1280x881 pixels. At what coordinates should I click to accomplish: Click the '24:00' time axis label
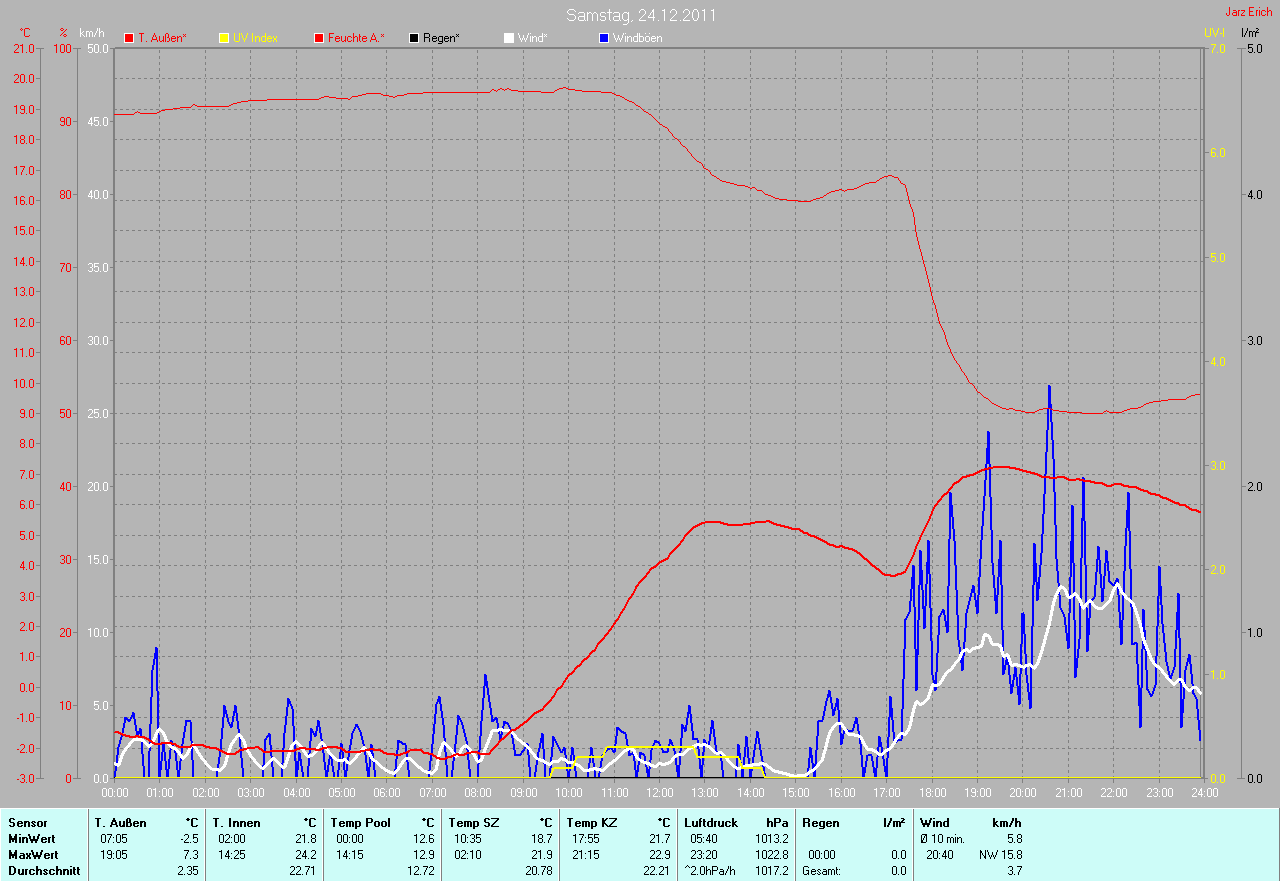point(1203,793)
